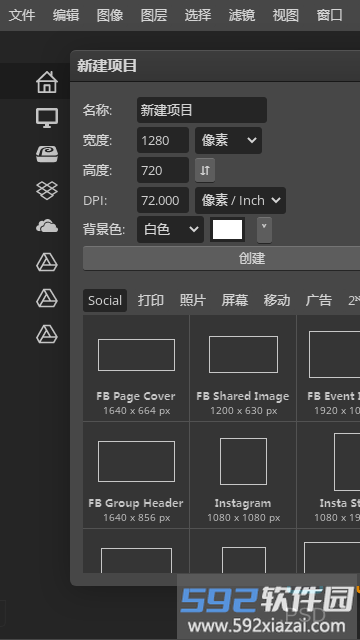
Task: Switch to the 移动 templates tab
Action: 277,300
